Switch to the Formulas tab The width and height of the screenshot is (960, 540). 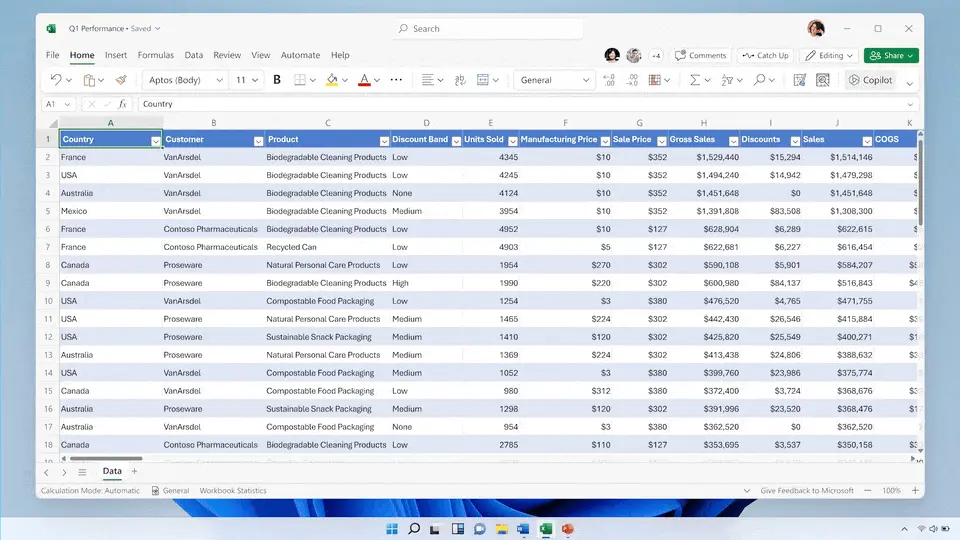coord(156,55)
